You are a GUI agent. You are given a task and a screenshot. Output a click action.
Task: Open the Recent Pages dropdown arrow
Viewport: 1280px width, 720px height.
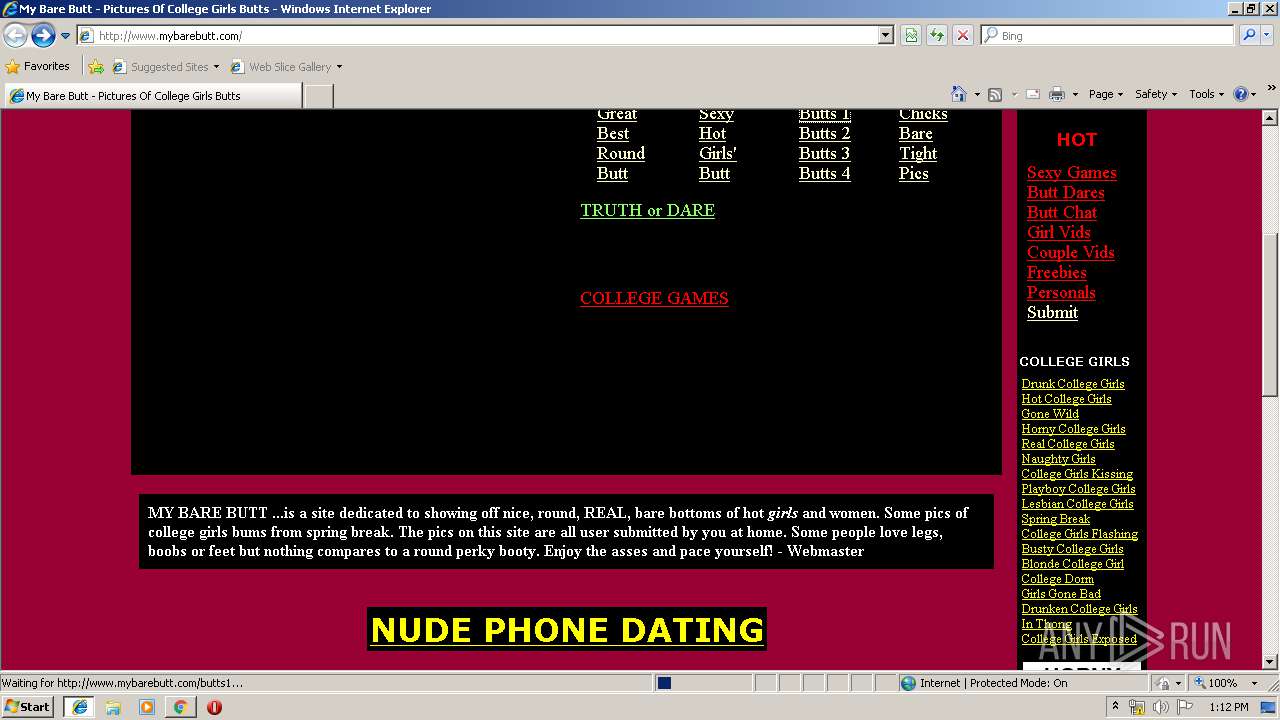(x=65, y=36)
